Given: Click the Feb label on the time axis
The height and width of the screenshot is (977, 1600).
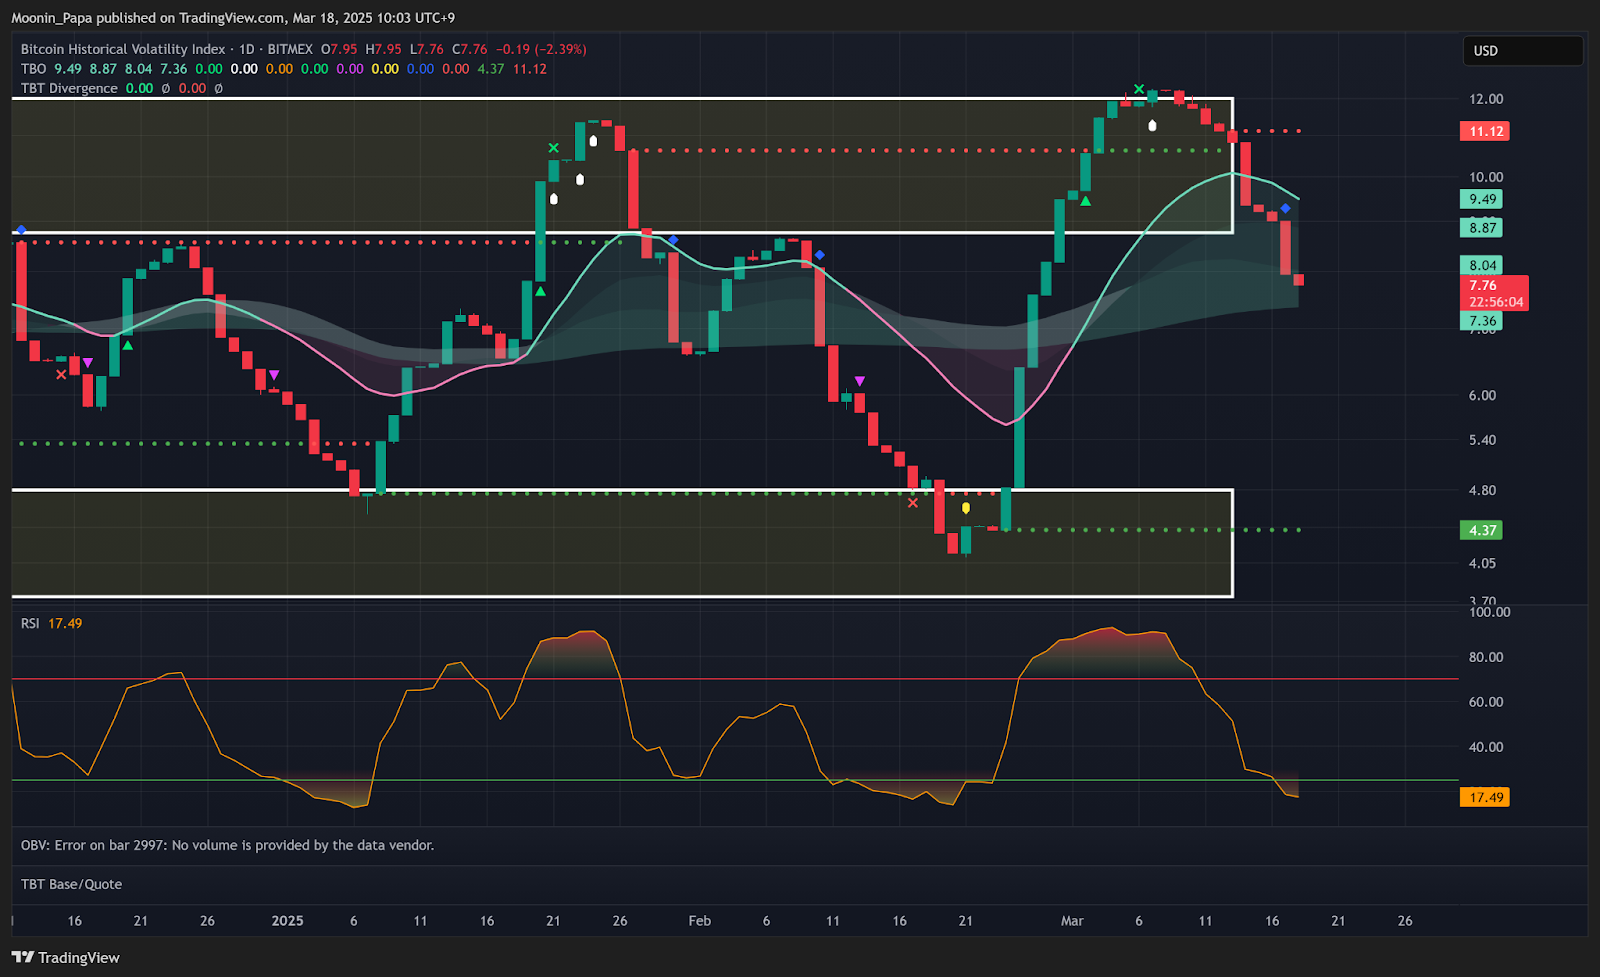Looking at the screenshot, I should [x=699, y=921].
